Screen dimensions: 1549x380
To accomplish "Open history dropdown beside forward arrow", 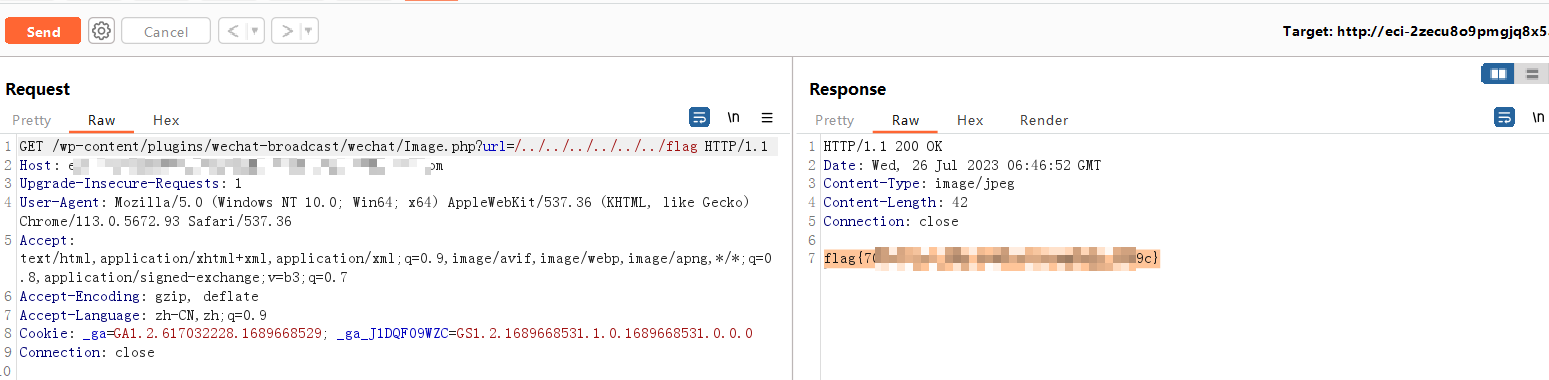I will [x=309, y=31].
